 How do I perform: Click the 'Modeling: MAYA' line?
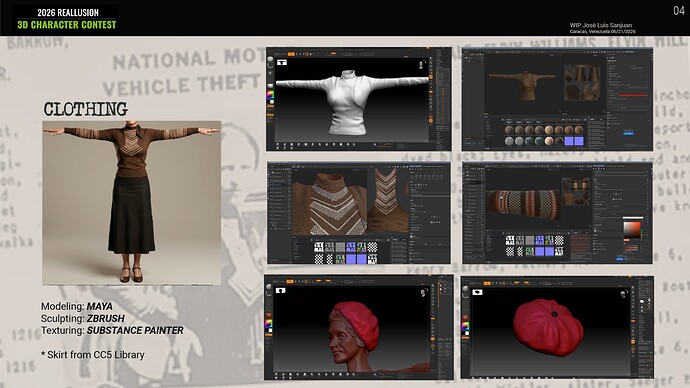(x=77, y=306)
